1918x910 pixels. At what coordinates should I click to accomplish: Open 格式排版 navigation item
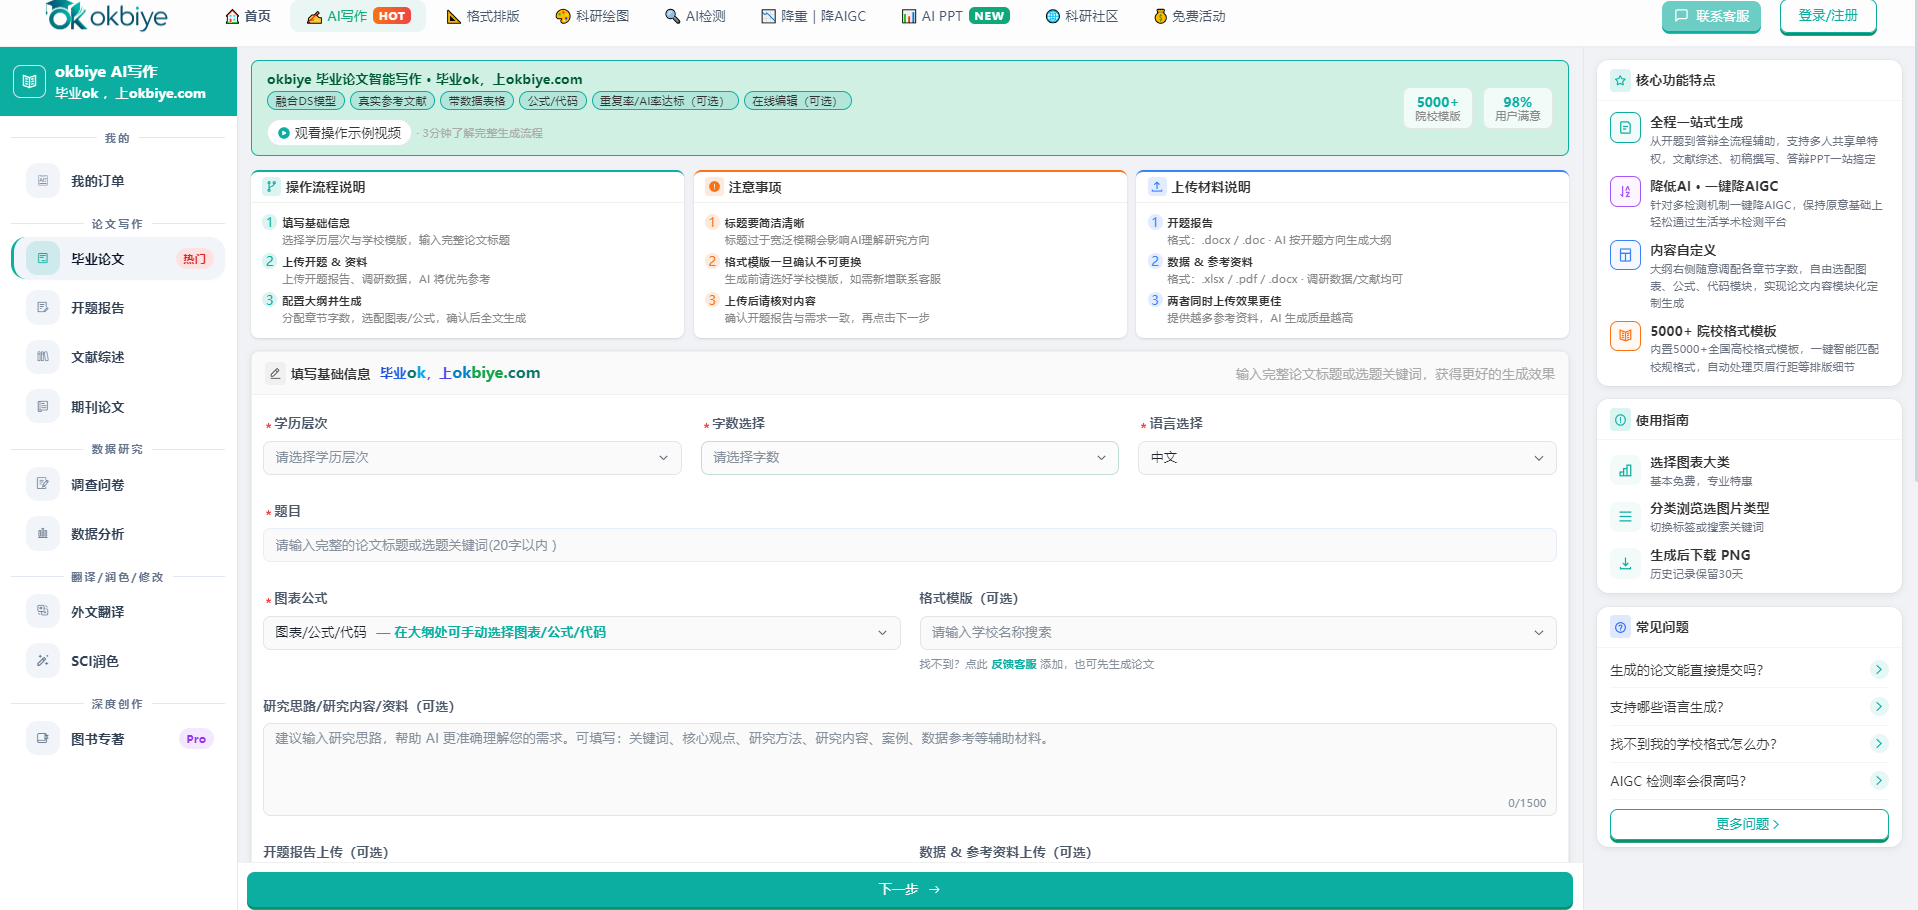(x=483, y=16)
